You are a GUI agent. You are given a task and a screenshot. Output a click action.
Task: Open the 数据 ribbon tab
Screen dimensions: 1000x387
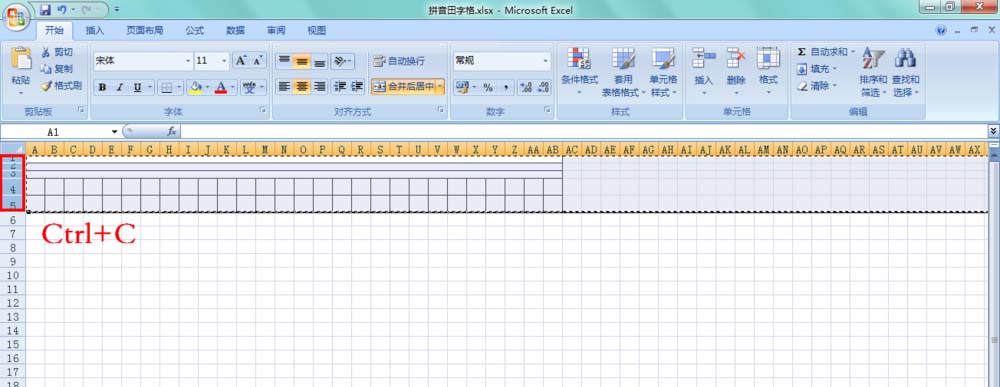point(235,30)
